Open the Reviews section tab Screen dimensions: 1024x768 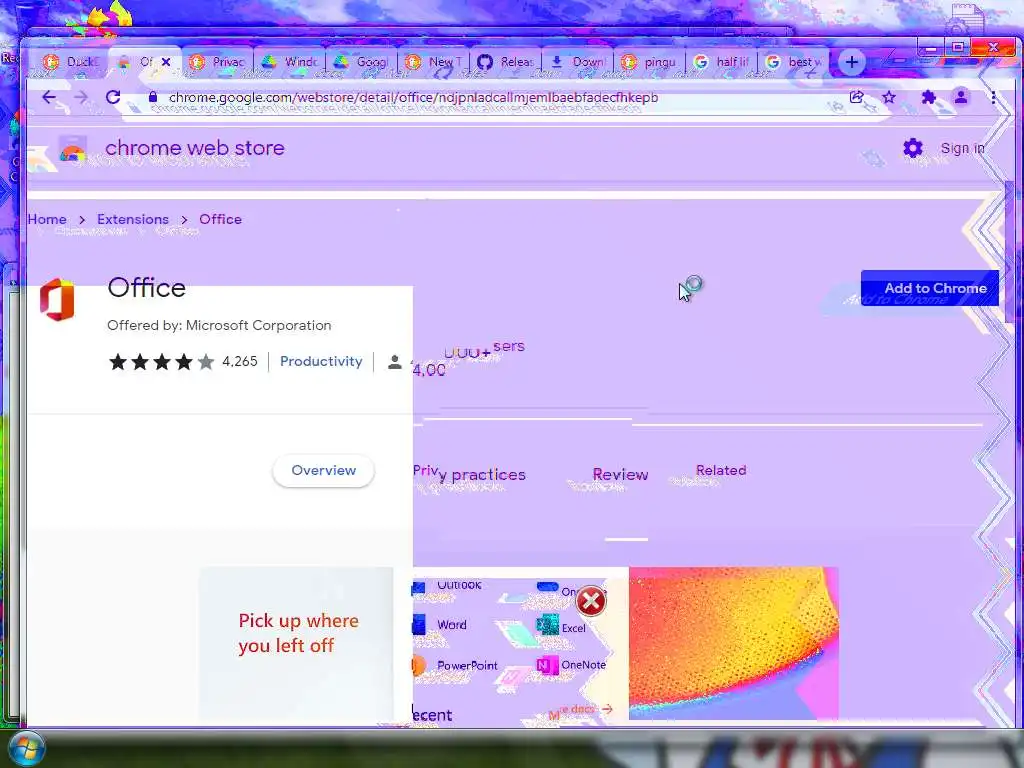(x=620, y=474)
